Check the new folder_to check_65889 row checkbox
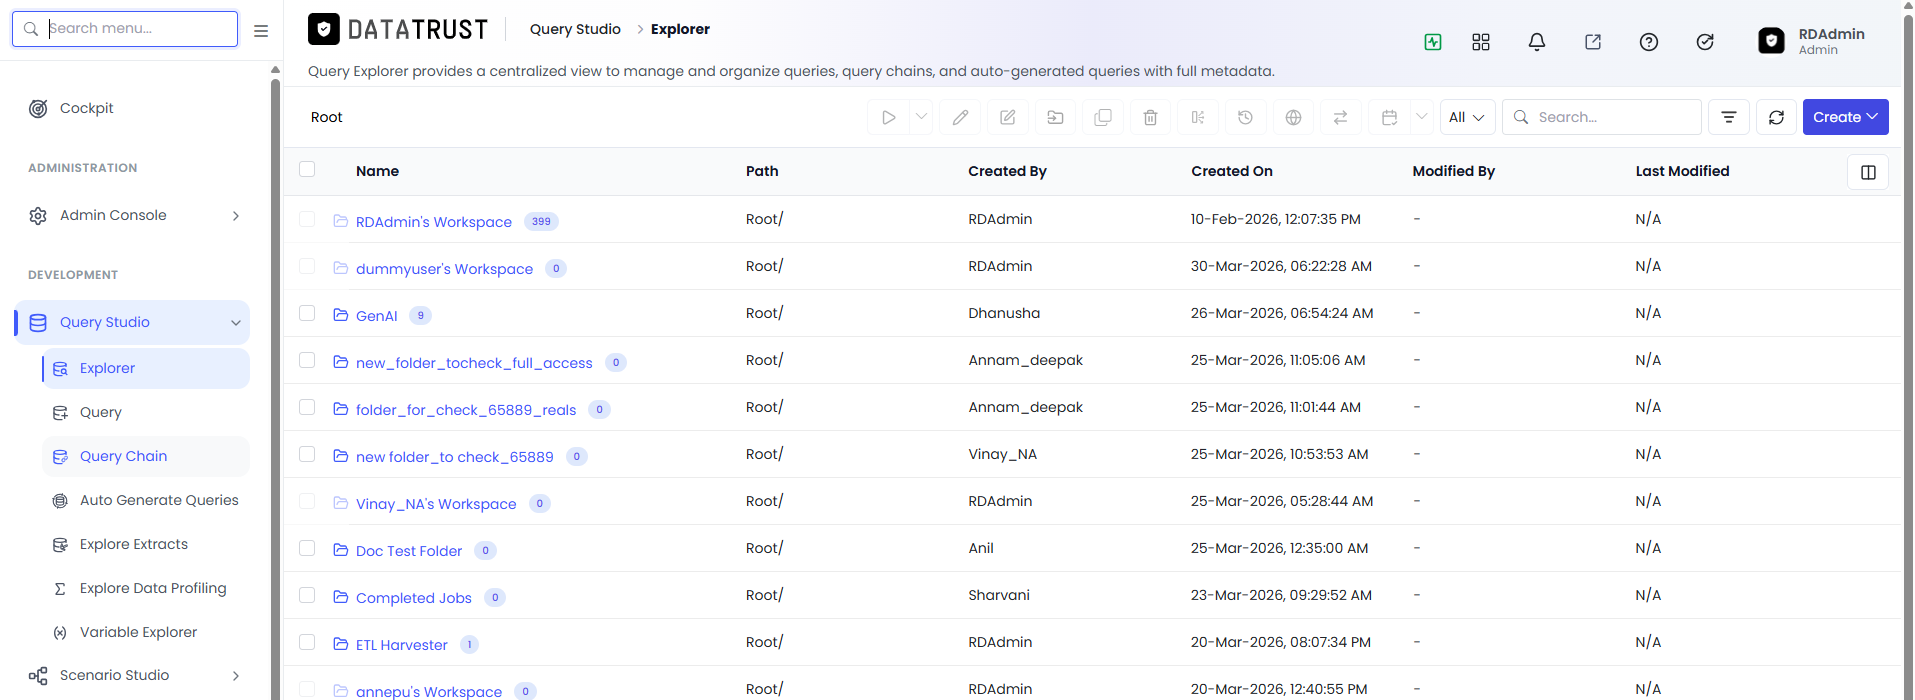Screen dimensions: 1915x700 click(307, 454)
